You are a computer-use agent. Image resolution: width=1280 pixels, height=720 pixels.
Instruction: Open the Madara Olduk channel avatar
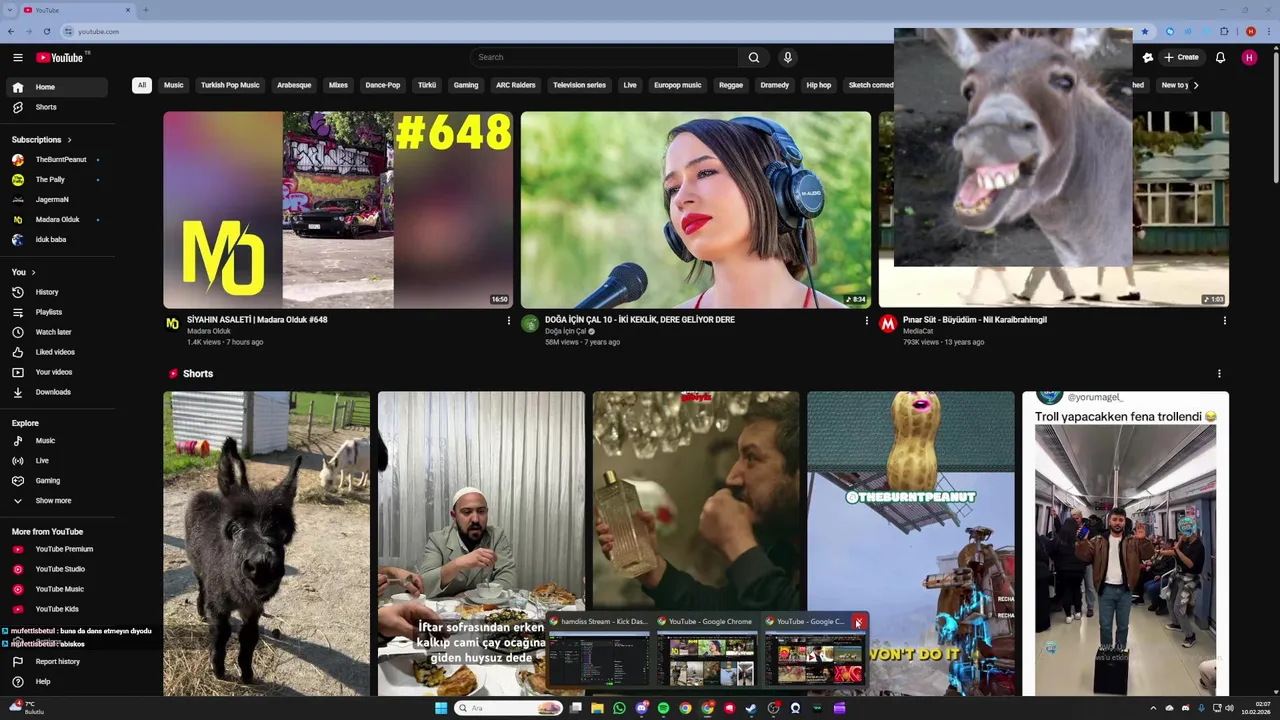tap(172, 324)
